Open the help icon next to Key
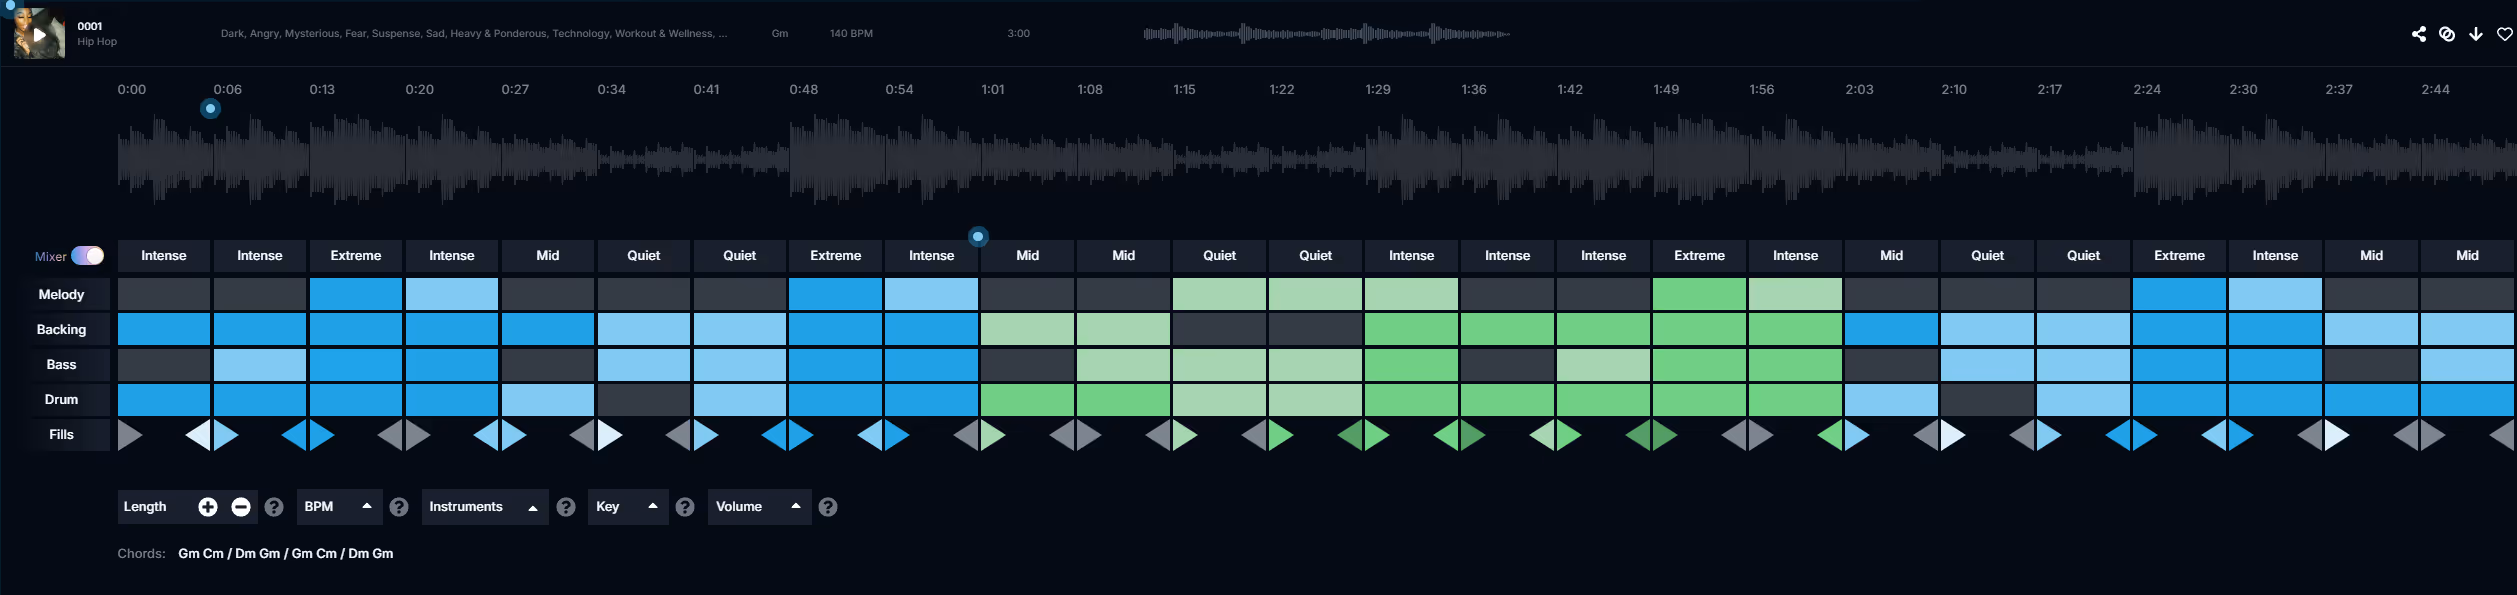Image resolution: width=2517 pixels, height=595 pixels. 685,507
